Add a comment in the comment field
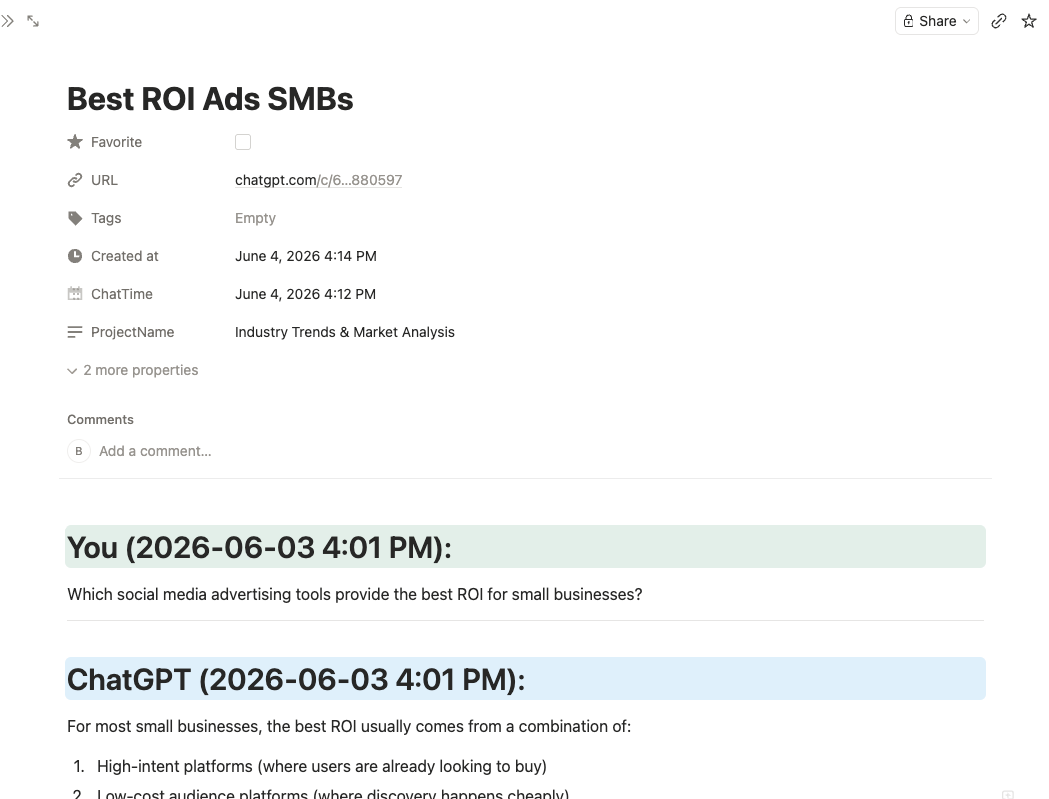Viewport: 1049px width, 799px height. click(x=155, y=451)
